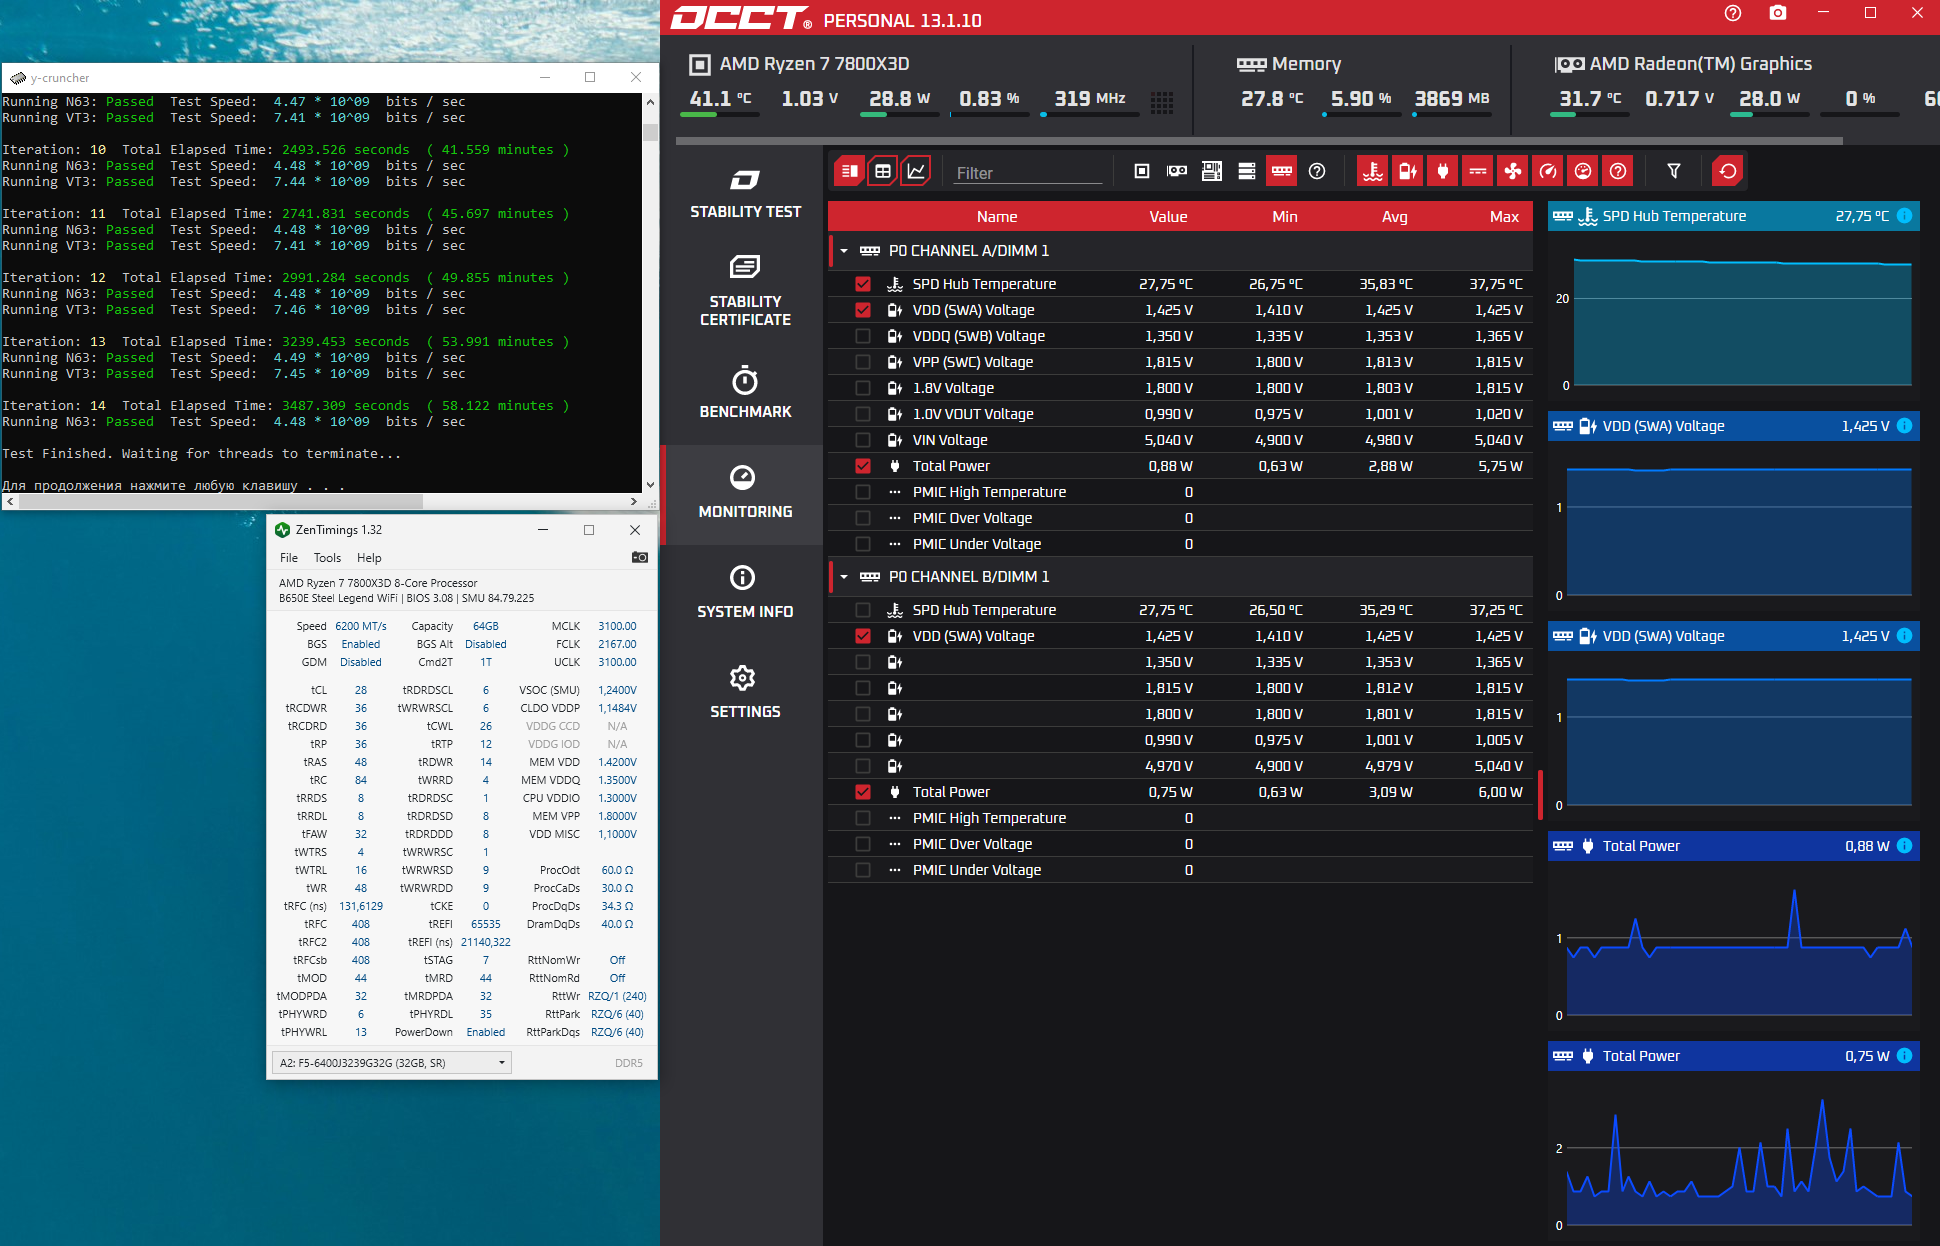This screenshot has height=1246, width=1940.
Task: Toggle the memory source filter icon
Action: pyautogui.click(x=1282, y=171)
